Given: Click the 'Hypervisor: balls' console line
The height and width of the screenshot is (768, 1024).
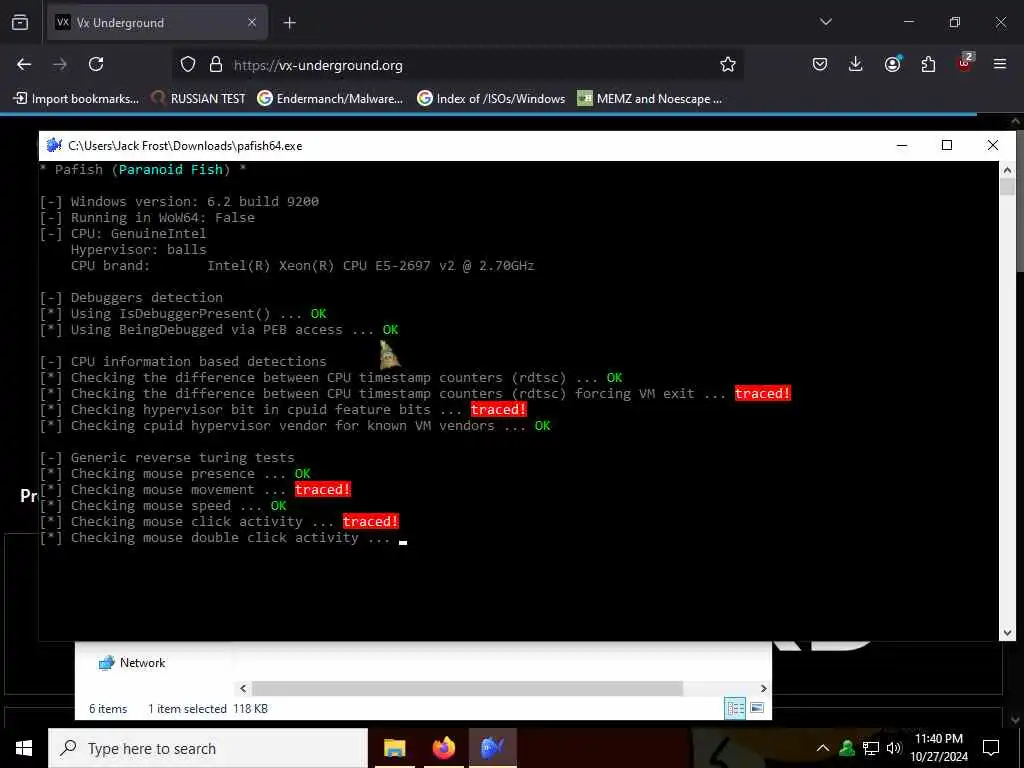Looking at the screenshot, I should coord(138,249).
